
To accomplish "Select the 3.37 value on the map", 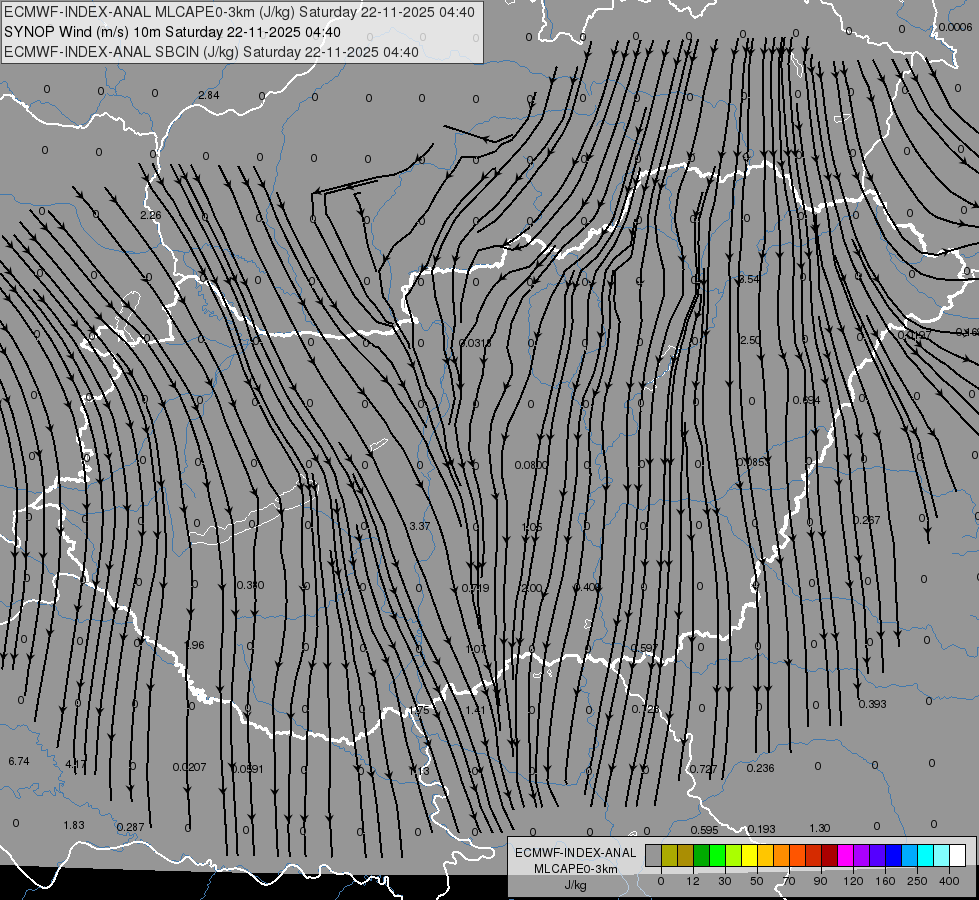I will (x=420, y=526).
